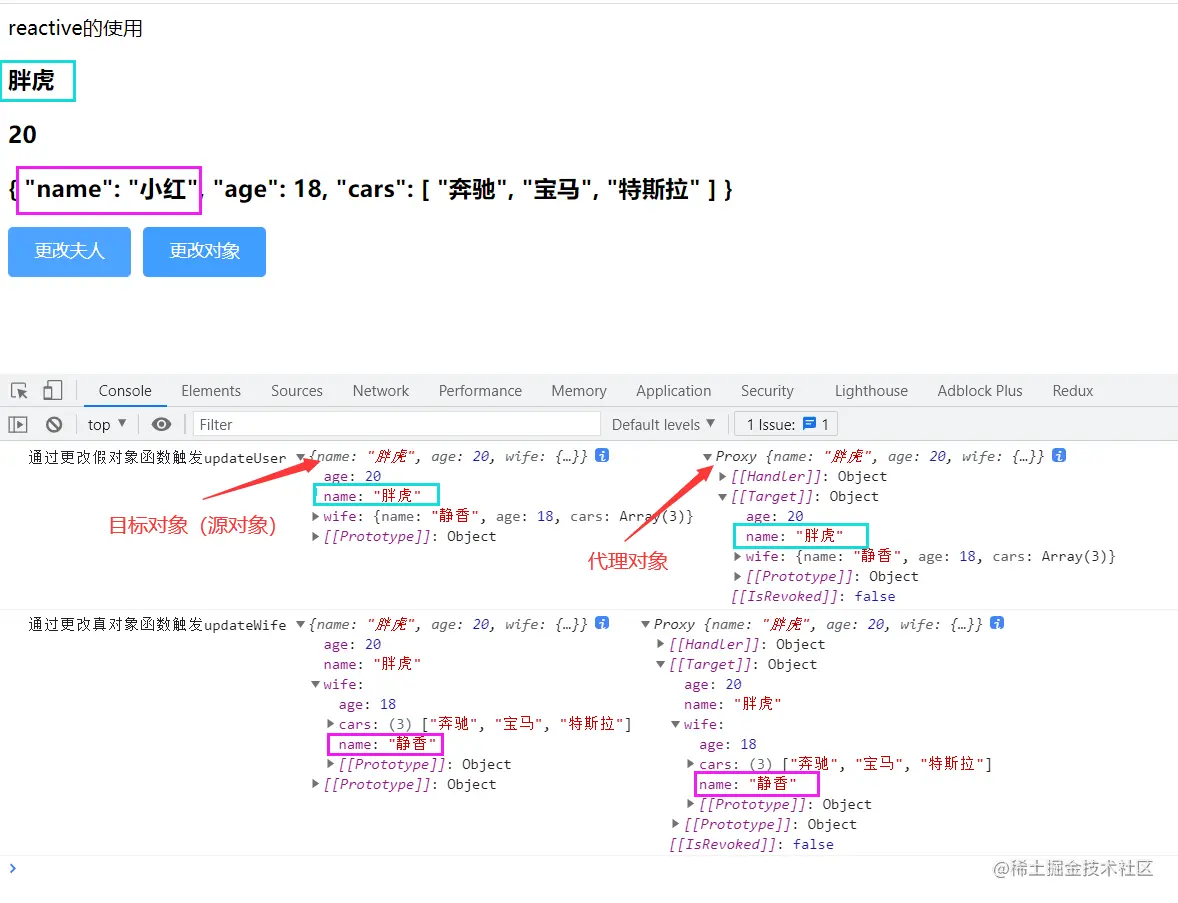This screenshot has width=1178, height=903.
Task: Create a live expression with the eye icon
Action: click(161, 424)
